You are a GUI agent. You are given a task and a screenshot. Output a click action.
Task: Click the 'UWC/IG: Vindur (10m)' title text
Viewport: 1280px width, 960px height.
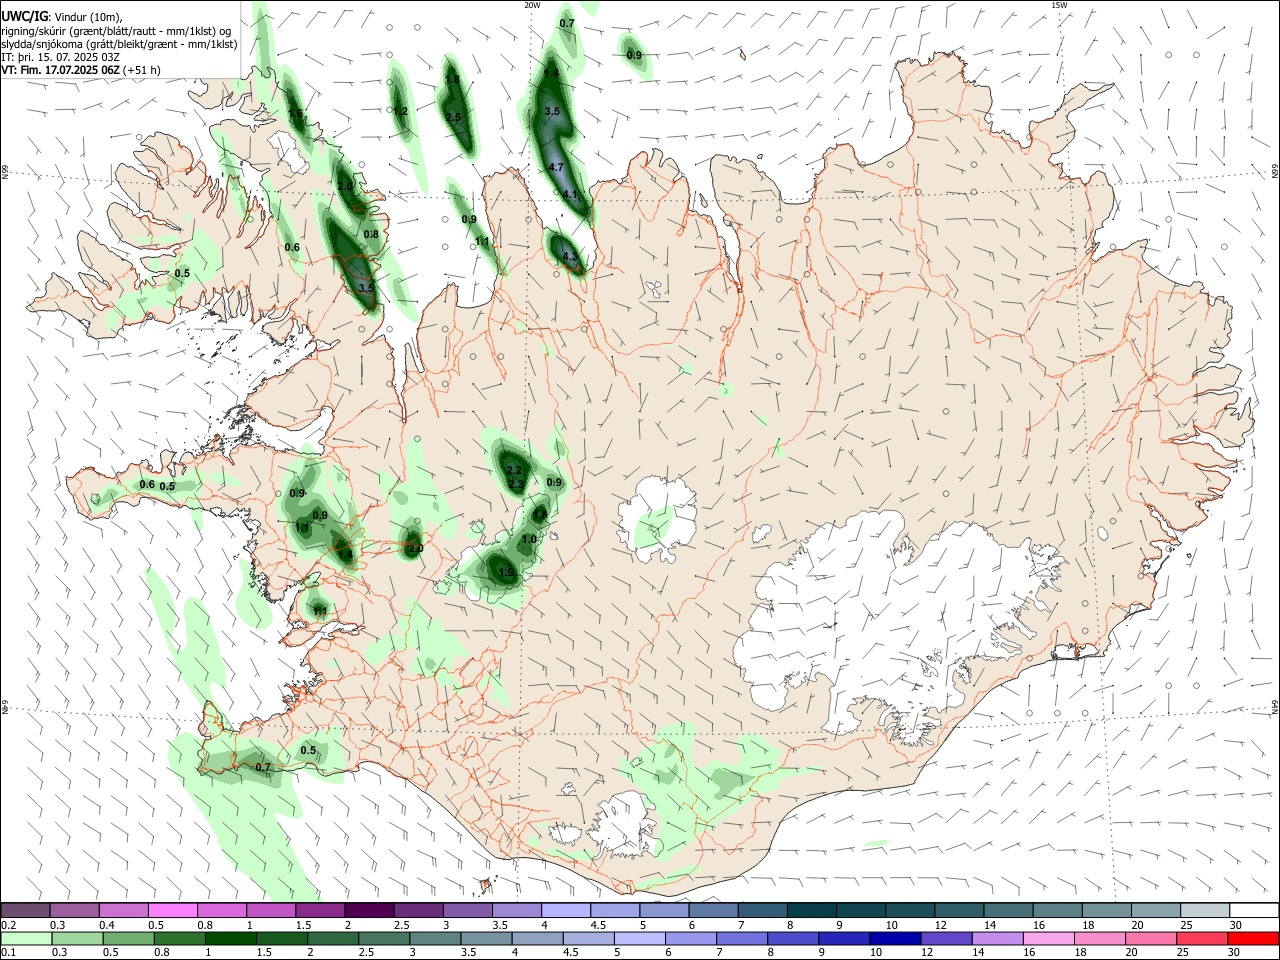tap(62, 16)
